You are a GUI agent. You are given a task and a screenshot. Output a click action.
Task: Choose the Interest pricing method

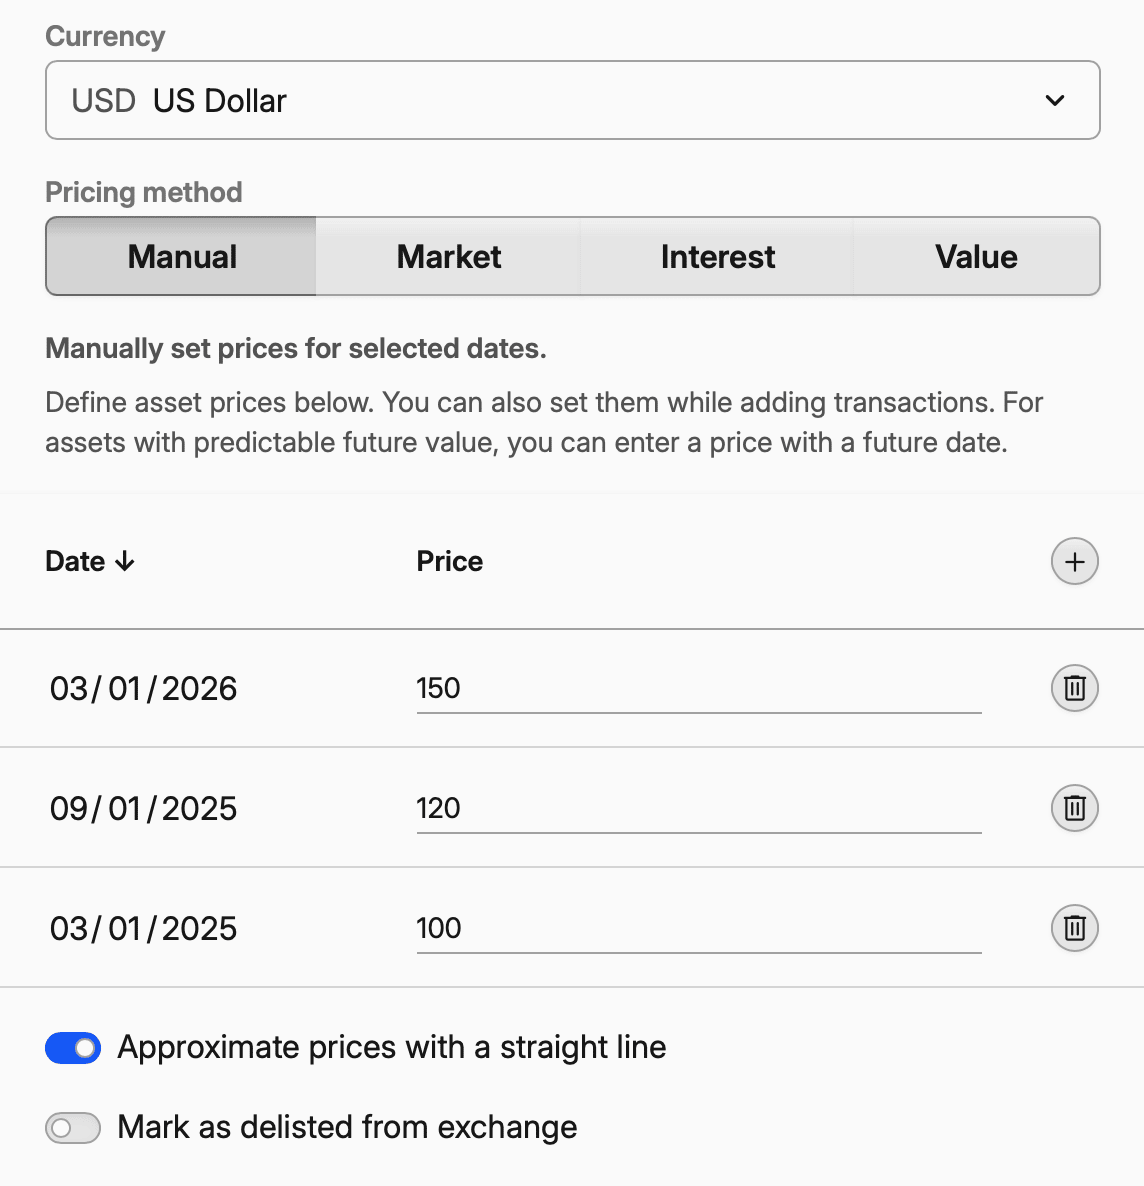[717, 257]
